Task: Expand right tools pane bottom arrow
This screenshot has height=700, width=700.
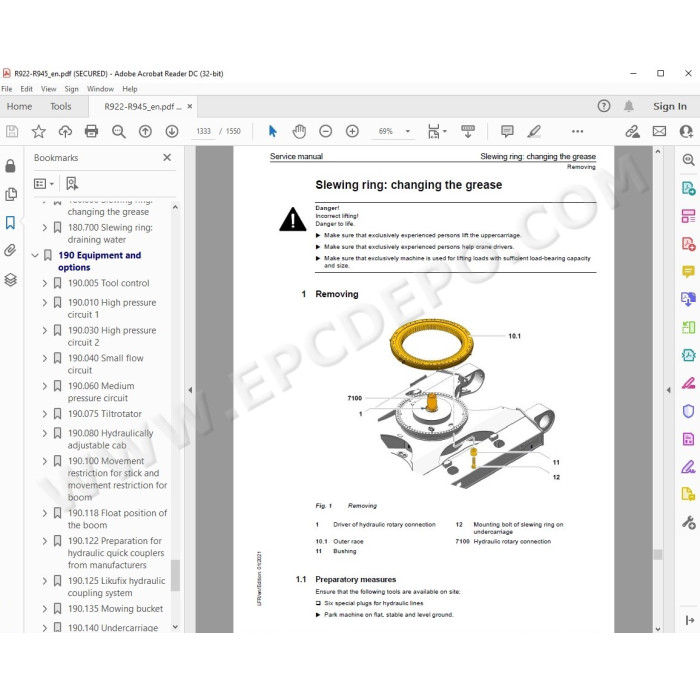Action: click(x=689, y=620)
